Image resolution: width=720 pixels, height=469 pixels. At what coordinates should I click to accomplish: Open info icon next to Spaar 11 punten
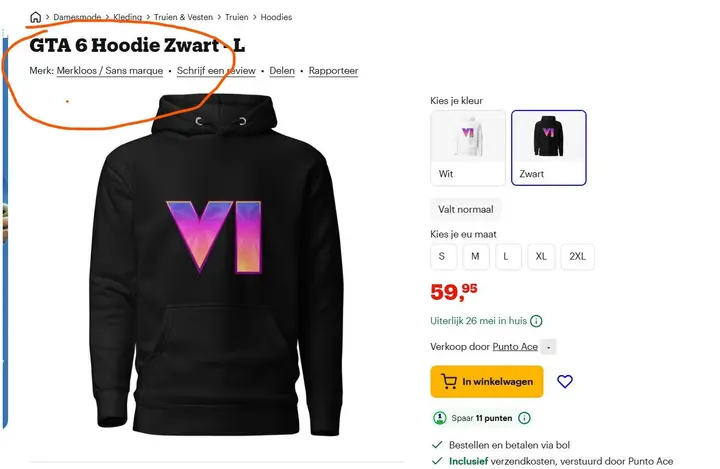pyautogui.click(x=524, y=418)
